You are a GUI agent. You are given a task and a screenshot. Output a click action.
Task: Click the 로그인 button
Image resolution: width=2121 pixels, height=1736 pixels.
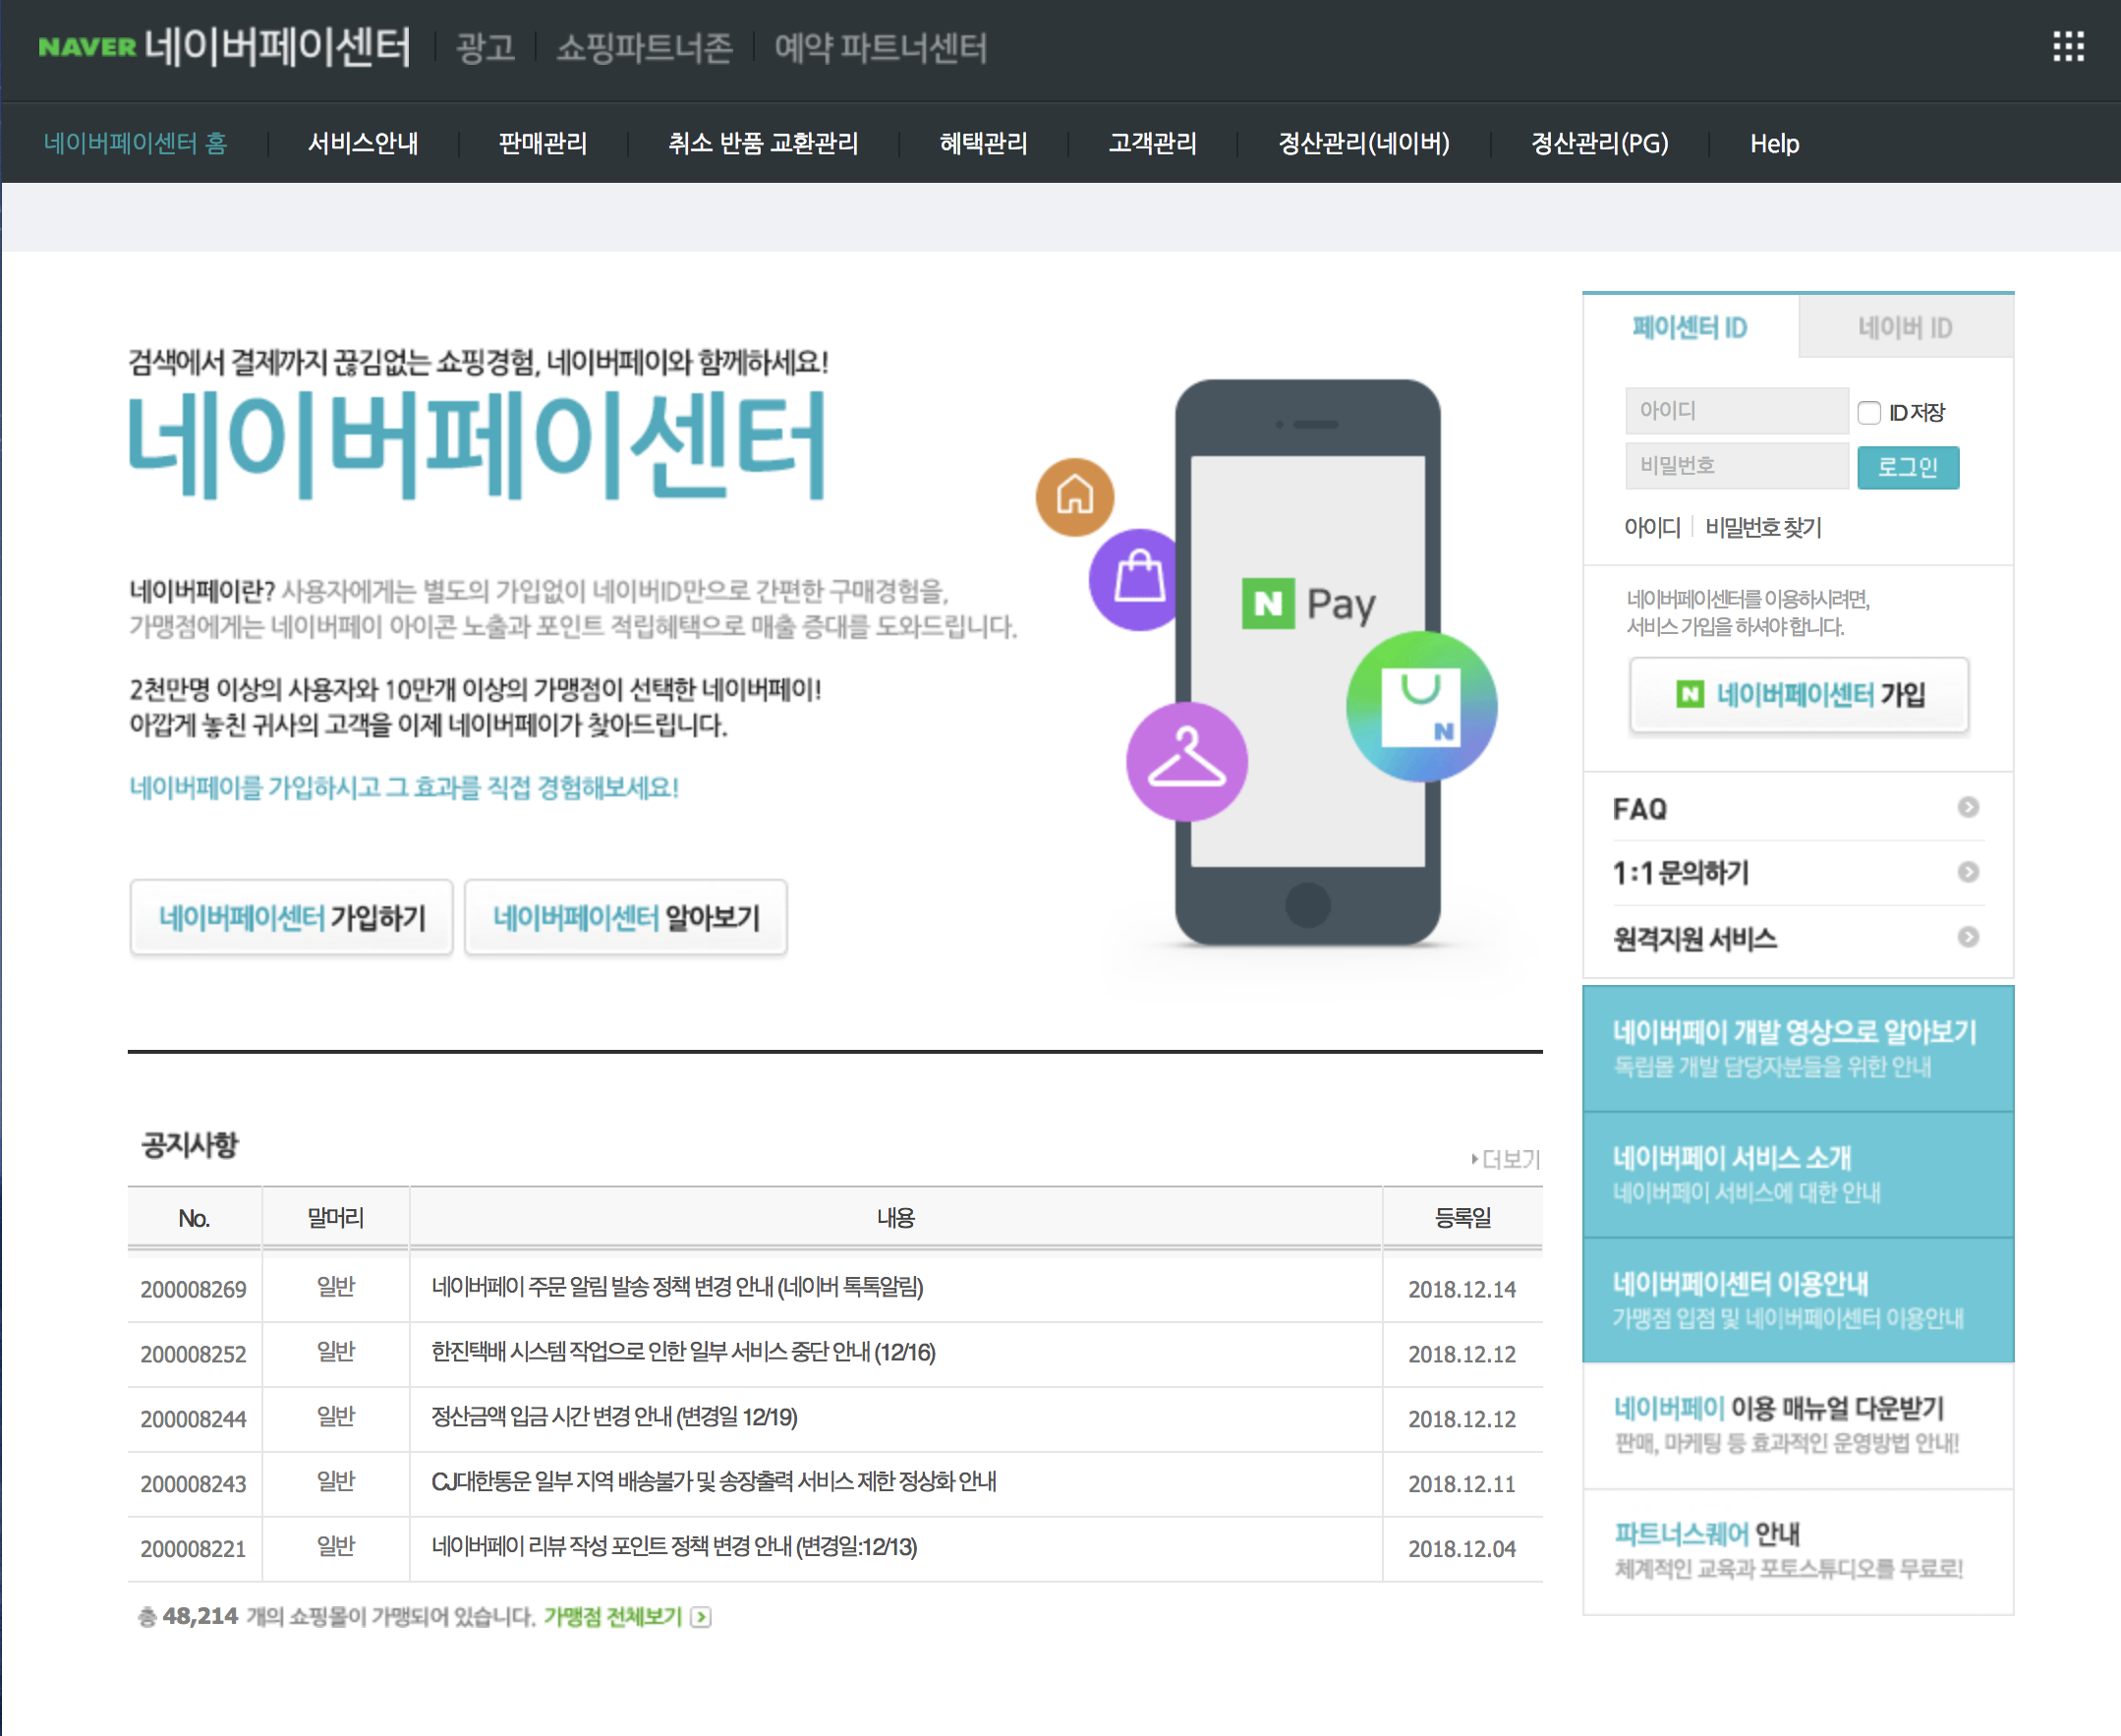click(1907, 467)
